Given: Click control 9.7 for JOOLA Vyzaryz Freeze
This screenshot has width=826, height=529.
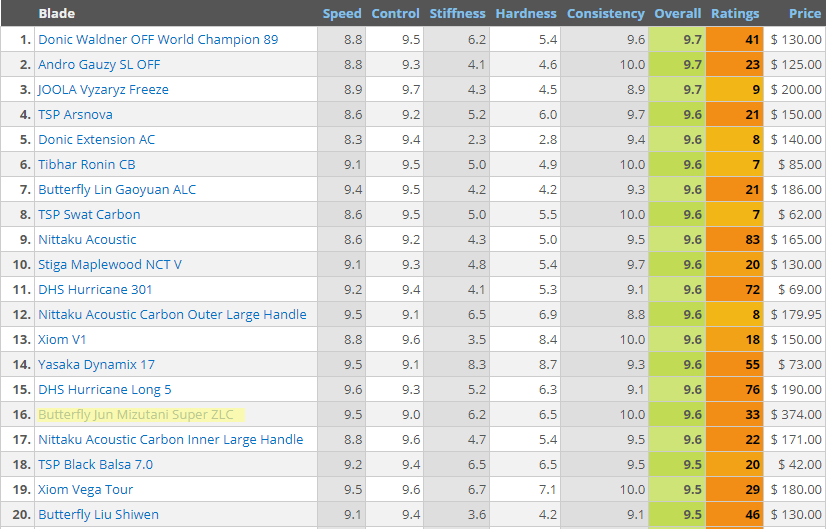Looking at the screenshot, I should pyautogui.click(x=411, y=90).
